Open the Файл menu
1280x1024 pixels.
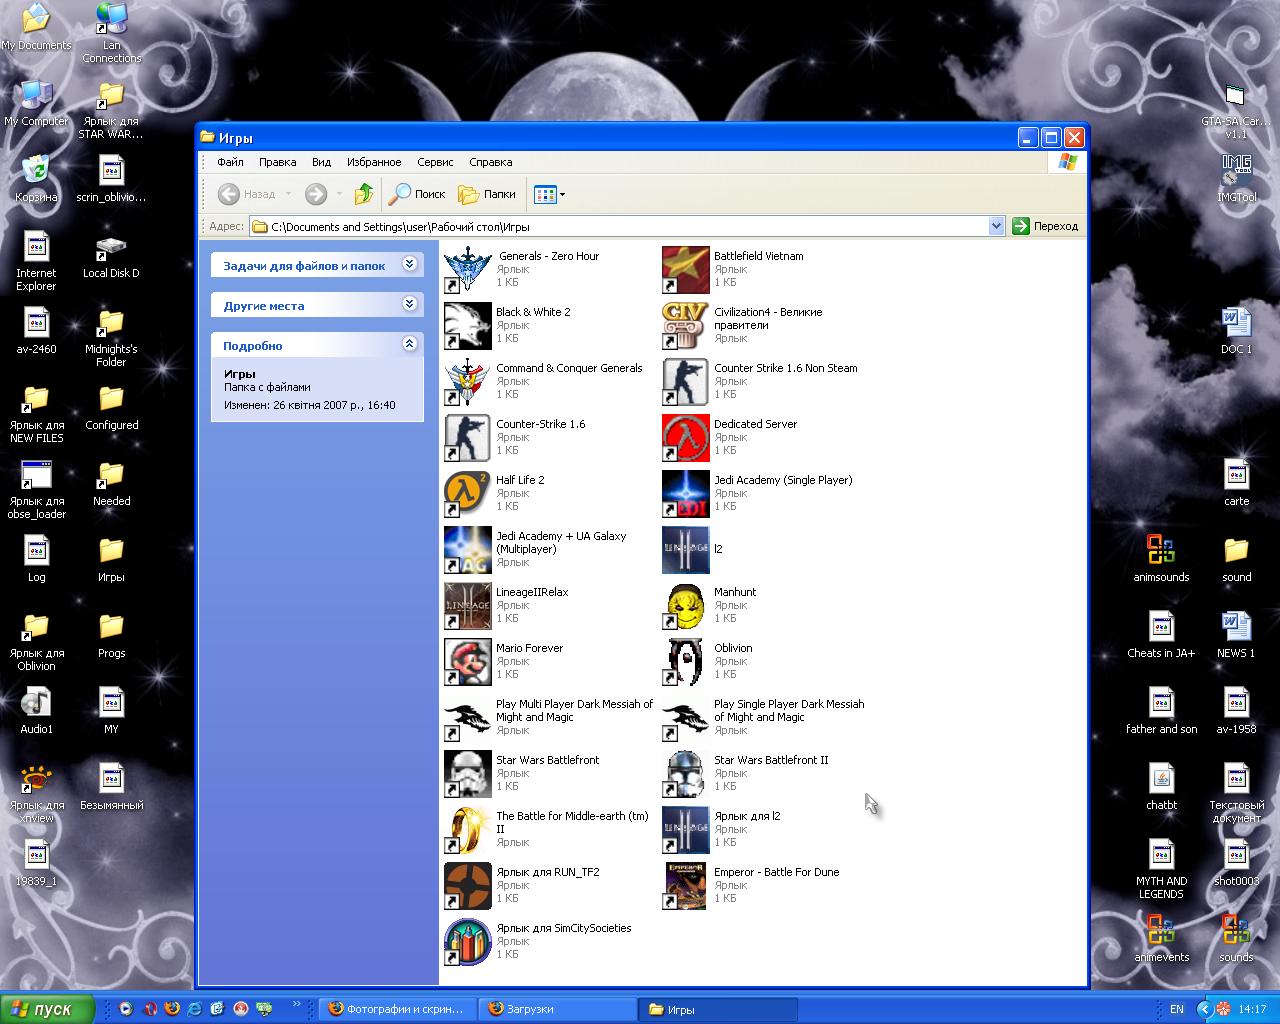coord(230,162)
